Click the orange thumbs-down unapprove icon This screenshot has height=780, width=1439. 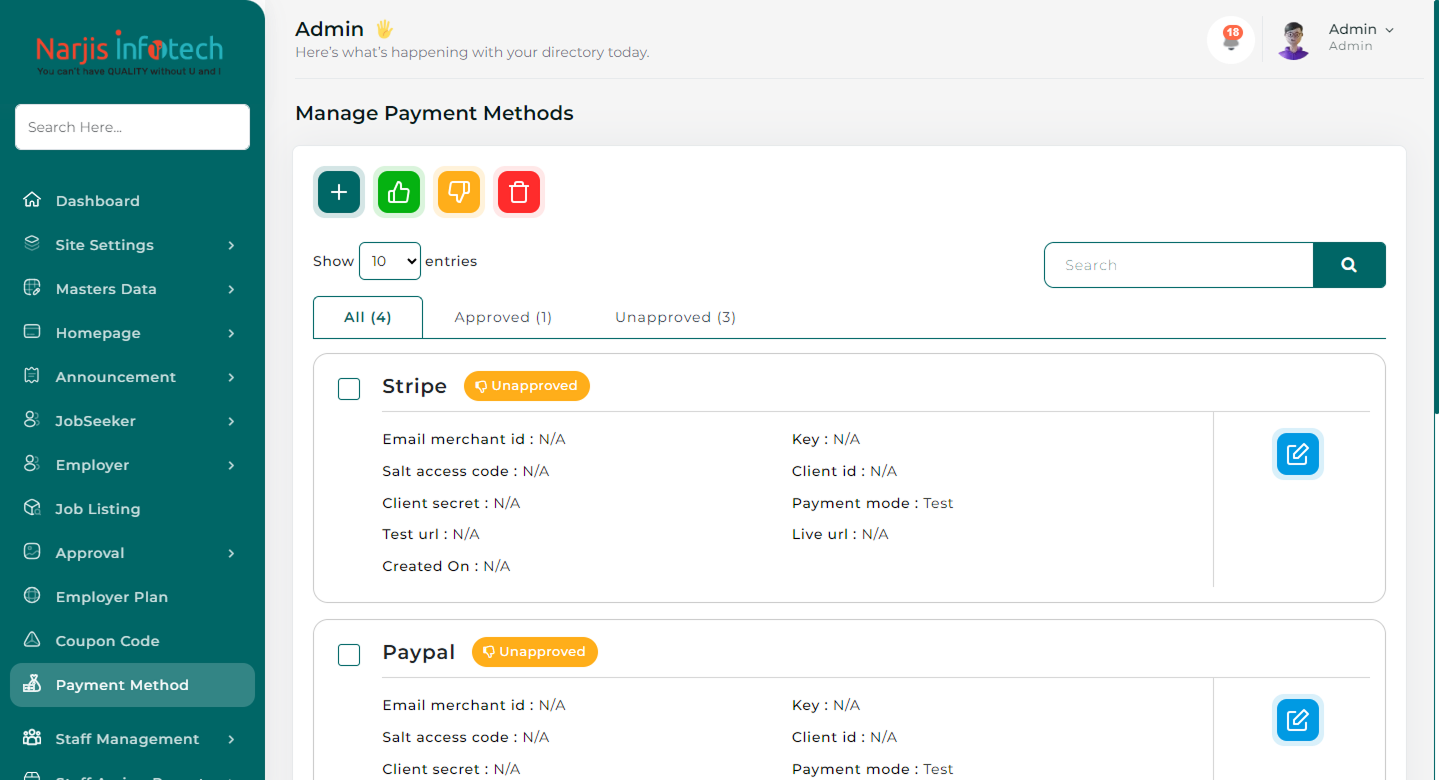(x=459, y=192)
